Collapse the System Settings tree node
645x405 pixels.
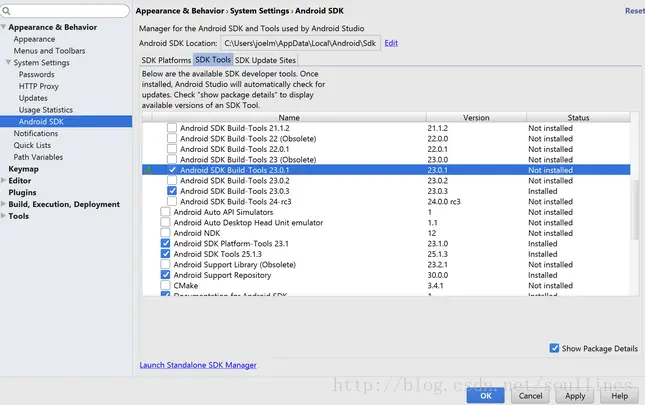[x=9, y=63]
